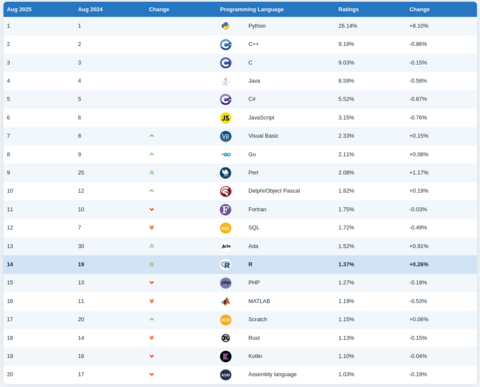Image resolution: width=480 pixels, height=387 pixels.
Task: Click the purple Fortran F icon
Action: [226, 209]
